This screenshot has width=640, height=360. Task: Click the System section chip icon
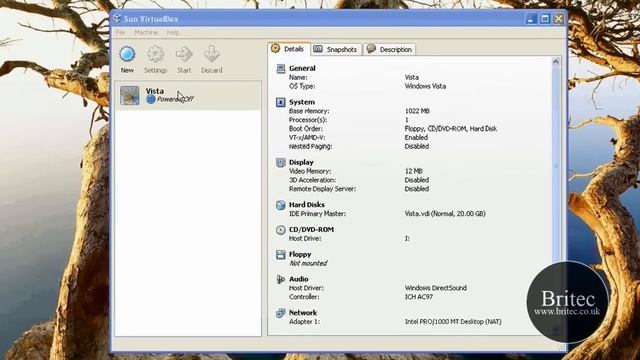click(280, 102)
